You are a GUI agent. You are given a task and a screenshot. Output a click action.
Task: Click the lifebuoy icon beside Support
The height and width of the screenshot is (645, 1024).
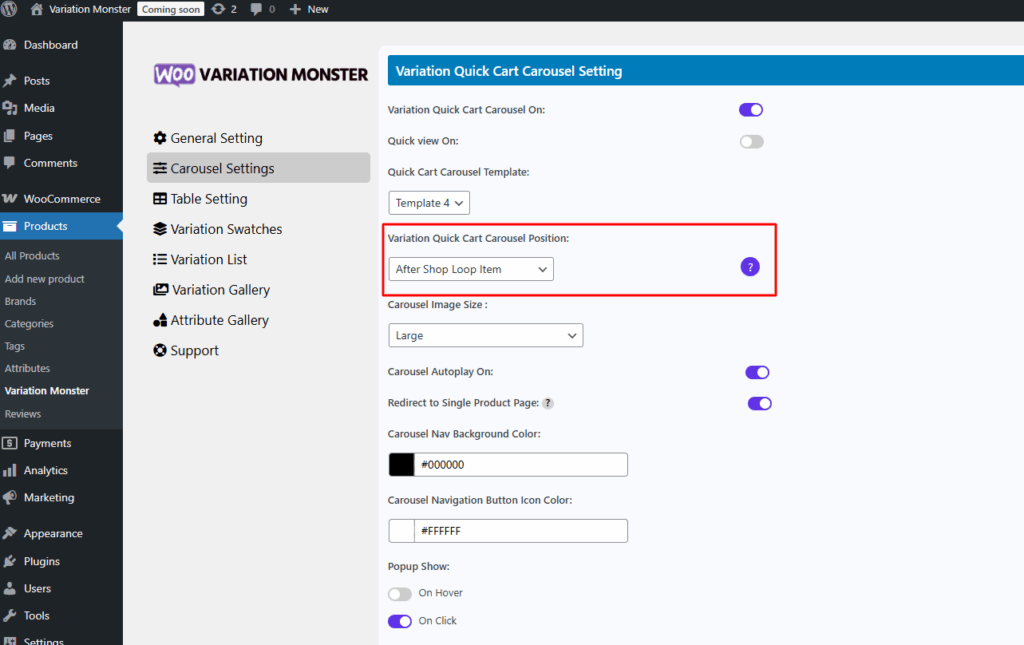click(x=160, y=351)
